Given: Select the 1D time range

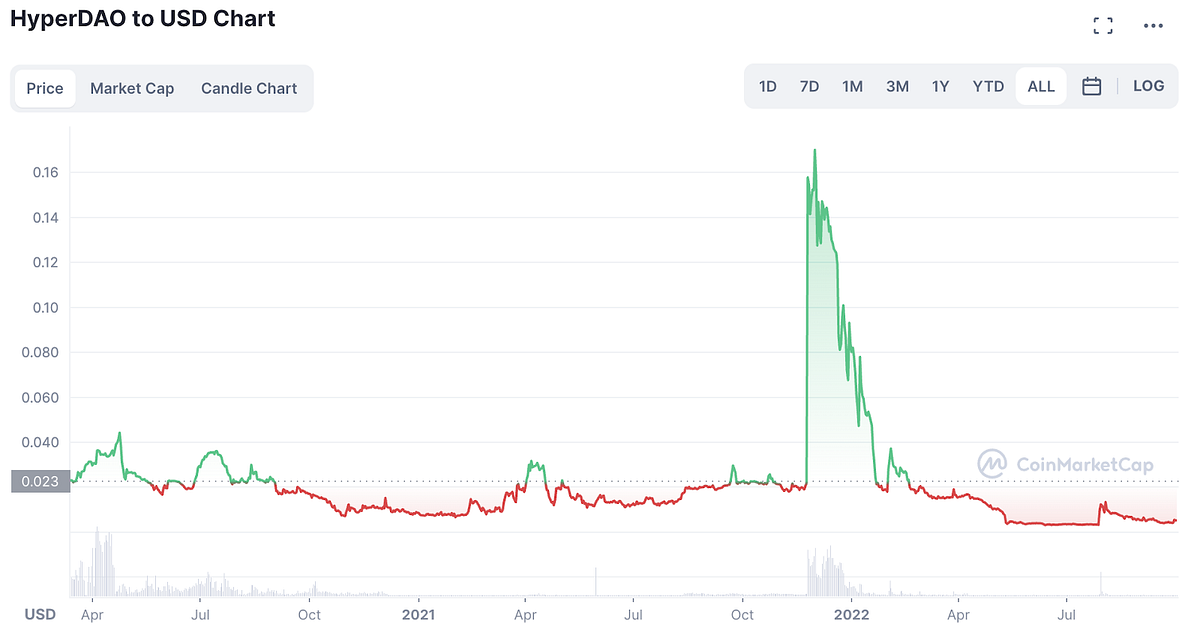Looking at the screenshot, I should (768, 86).
